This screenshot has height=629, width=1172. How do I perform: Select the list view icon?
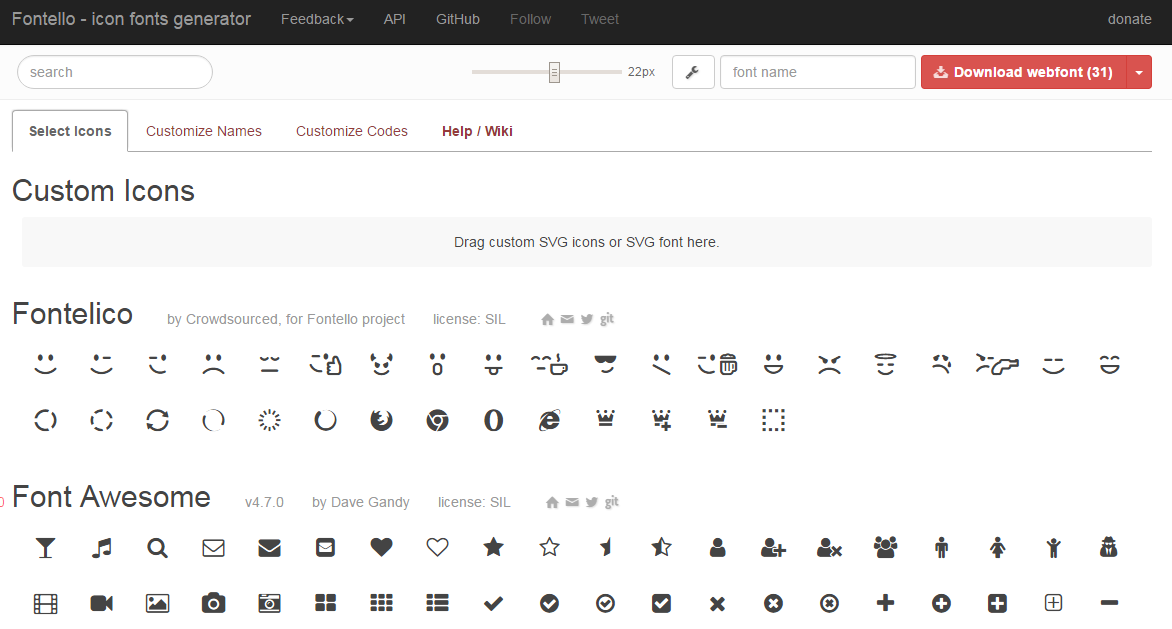coord(437,604)
